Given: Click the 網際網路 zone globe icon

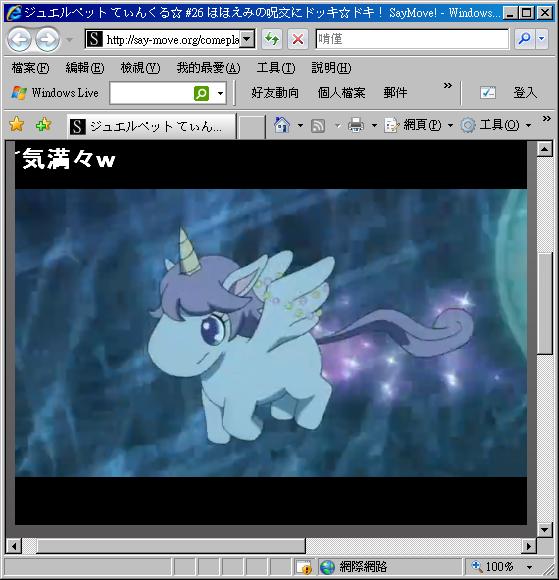Looking at the screenshot, I should coord(327,567).
